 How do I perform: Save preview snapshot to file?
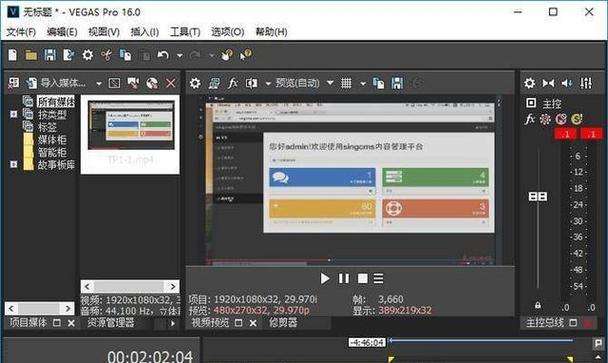click(397, 83)
